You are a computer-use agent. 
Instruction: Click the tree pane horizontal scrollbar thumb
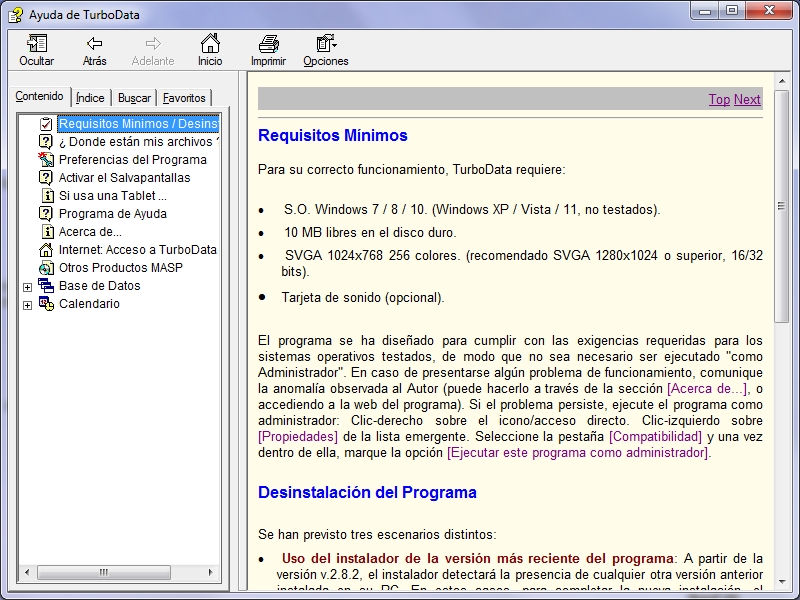click(104, 572)
